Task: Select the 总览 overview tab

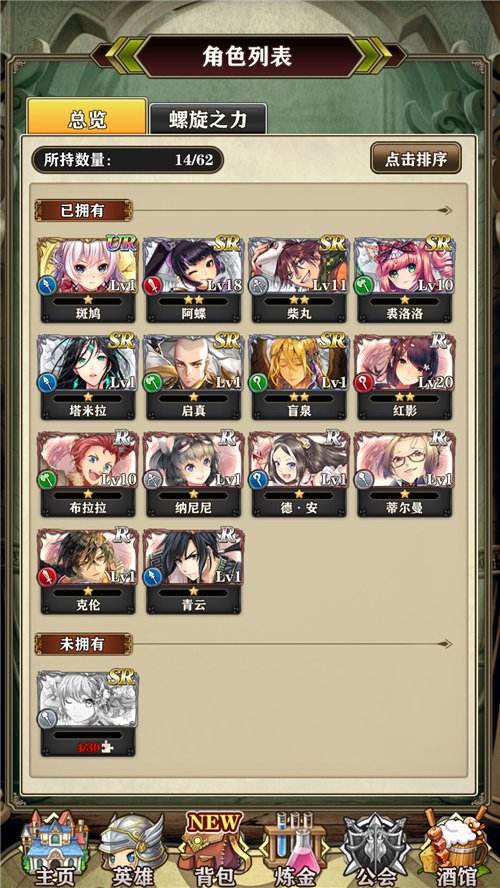Action: click(x=87, y=117)
